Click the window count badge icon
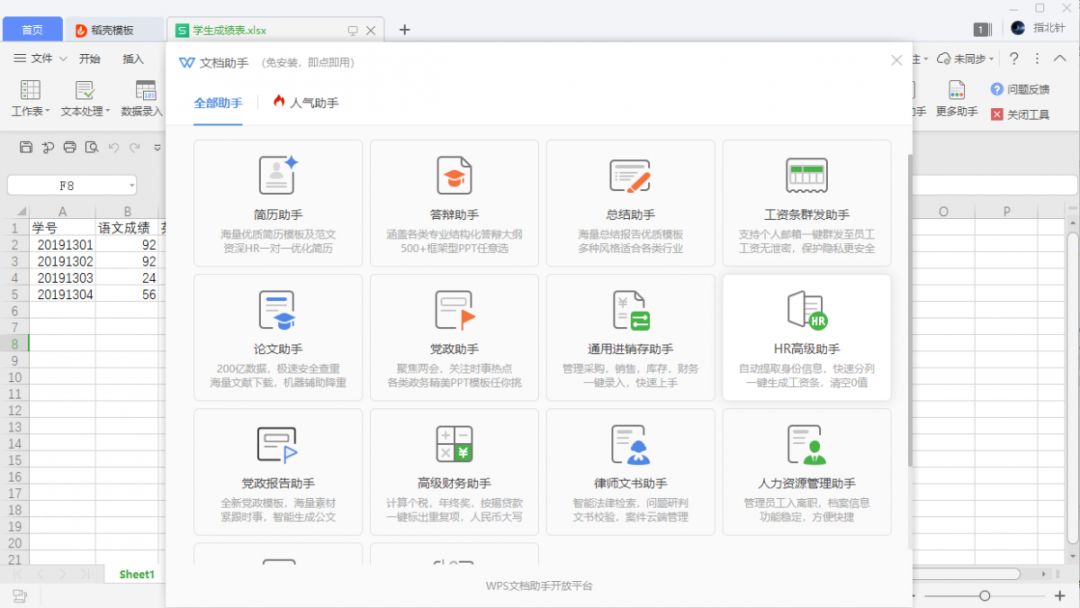The image size is (1080, 608). pos(982,29)
